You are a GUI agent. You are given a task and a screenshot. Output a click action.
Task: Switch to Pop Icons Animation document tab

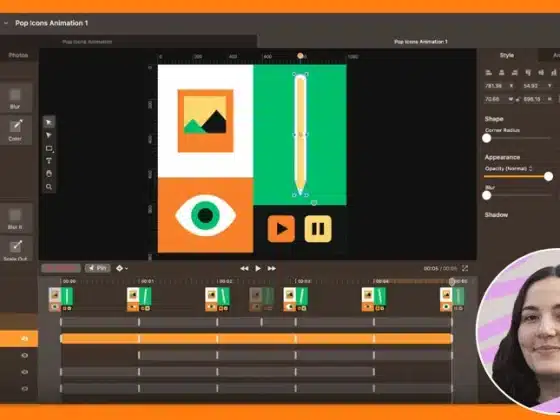87,42
